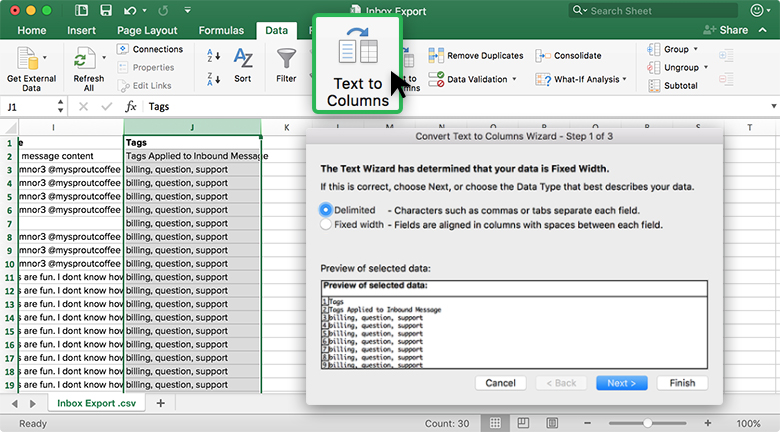Viewport: 780px width, 432px height.
Task: Select the Fixed width radio button
Action: pyautogui.click(x=326, y=224)
